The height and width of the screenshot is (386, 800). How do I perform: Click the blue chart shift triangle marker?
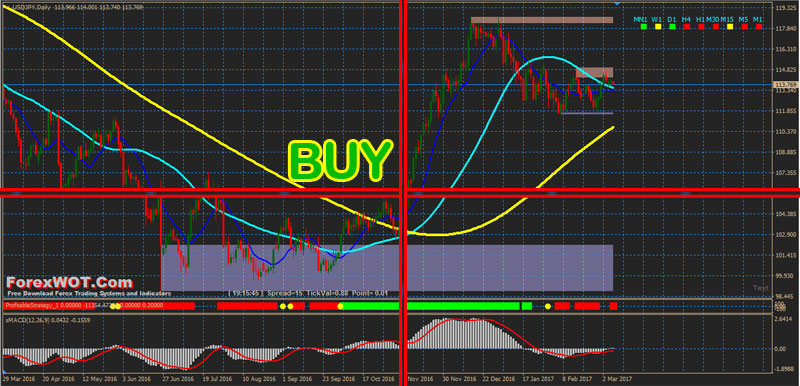617,4
